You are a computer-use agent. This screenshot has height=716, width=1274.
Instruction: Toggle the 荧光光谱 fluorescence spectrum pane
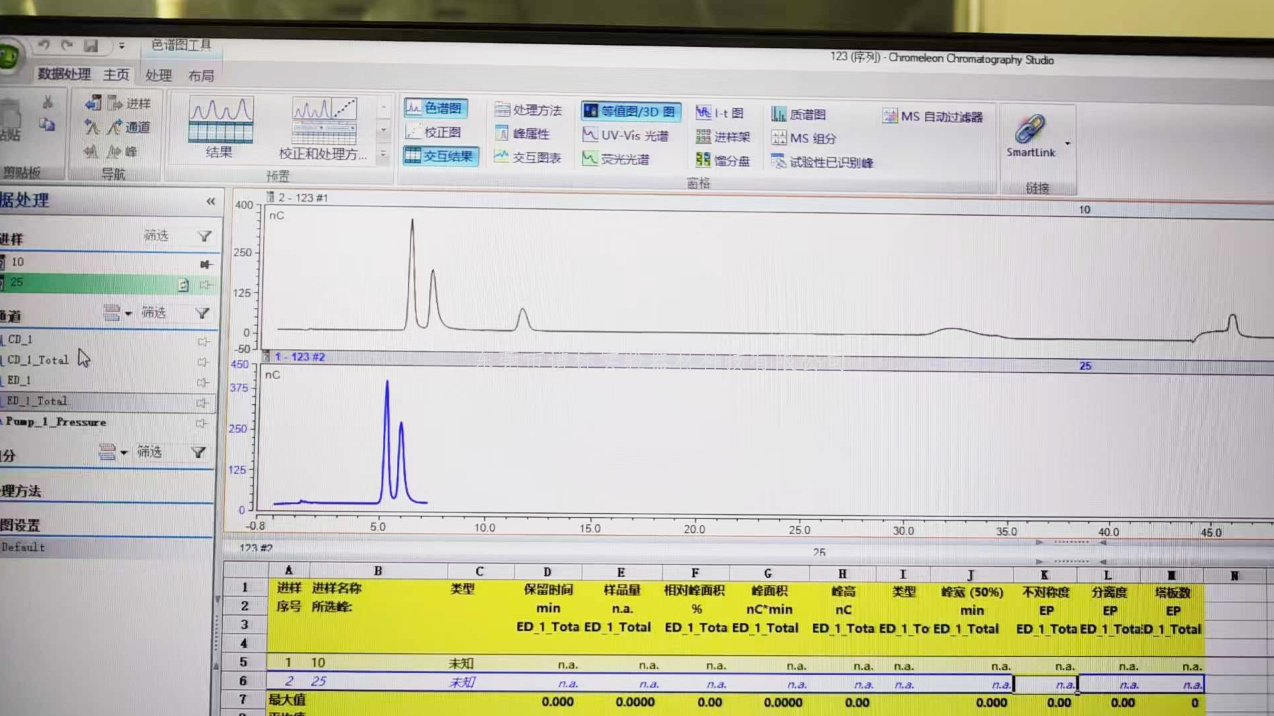tap(616, 158)
